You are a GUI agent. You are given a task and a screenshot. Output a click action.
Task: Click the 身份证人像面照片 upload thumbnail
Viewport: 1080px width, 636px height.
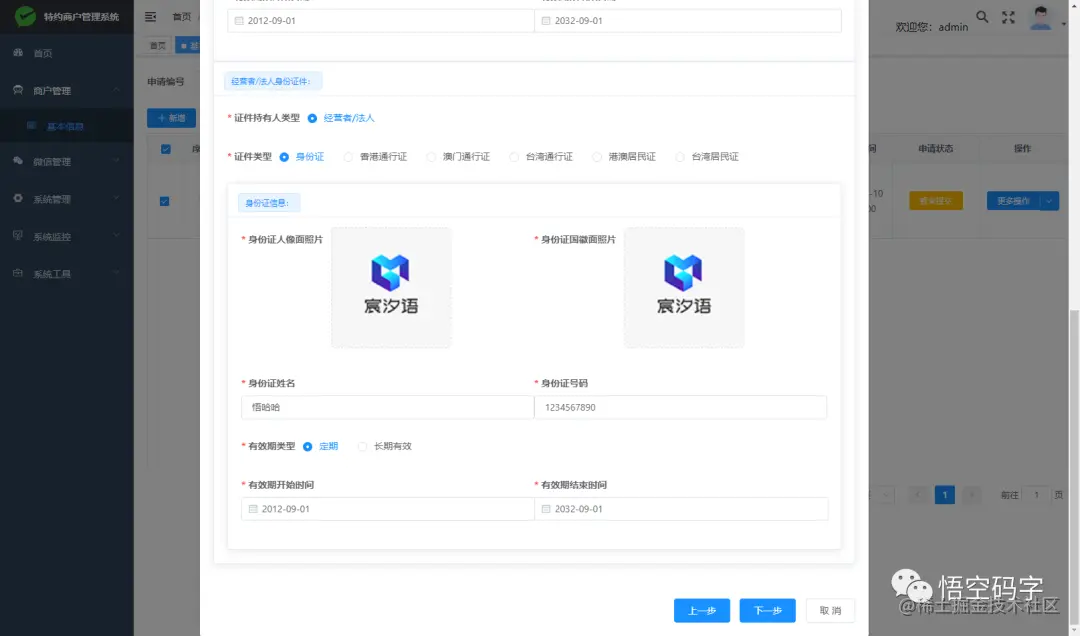(x=391, y=287)
